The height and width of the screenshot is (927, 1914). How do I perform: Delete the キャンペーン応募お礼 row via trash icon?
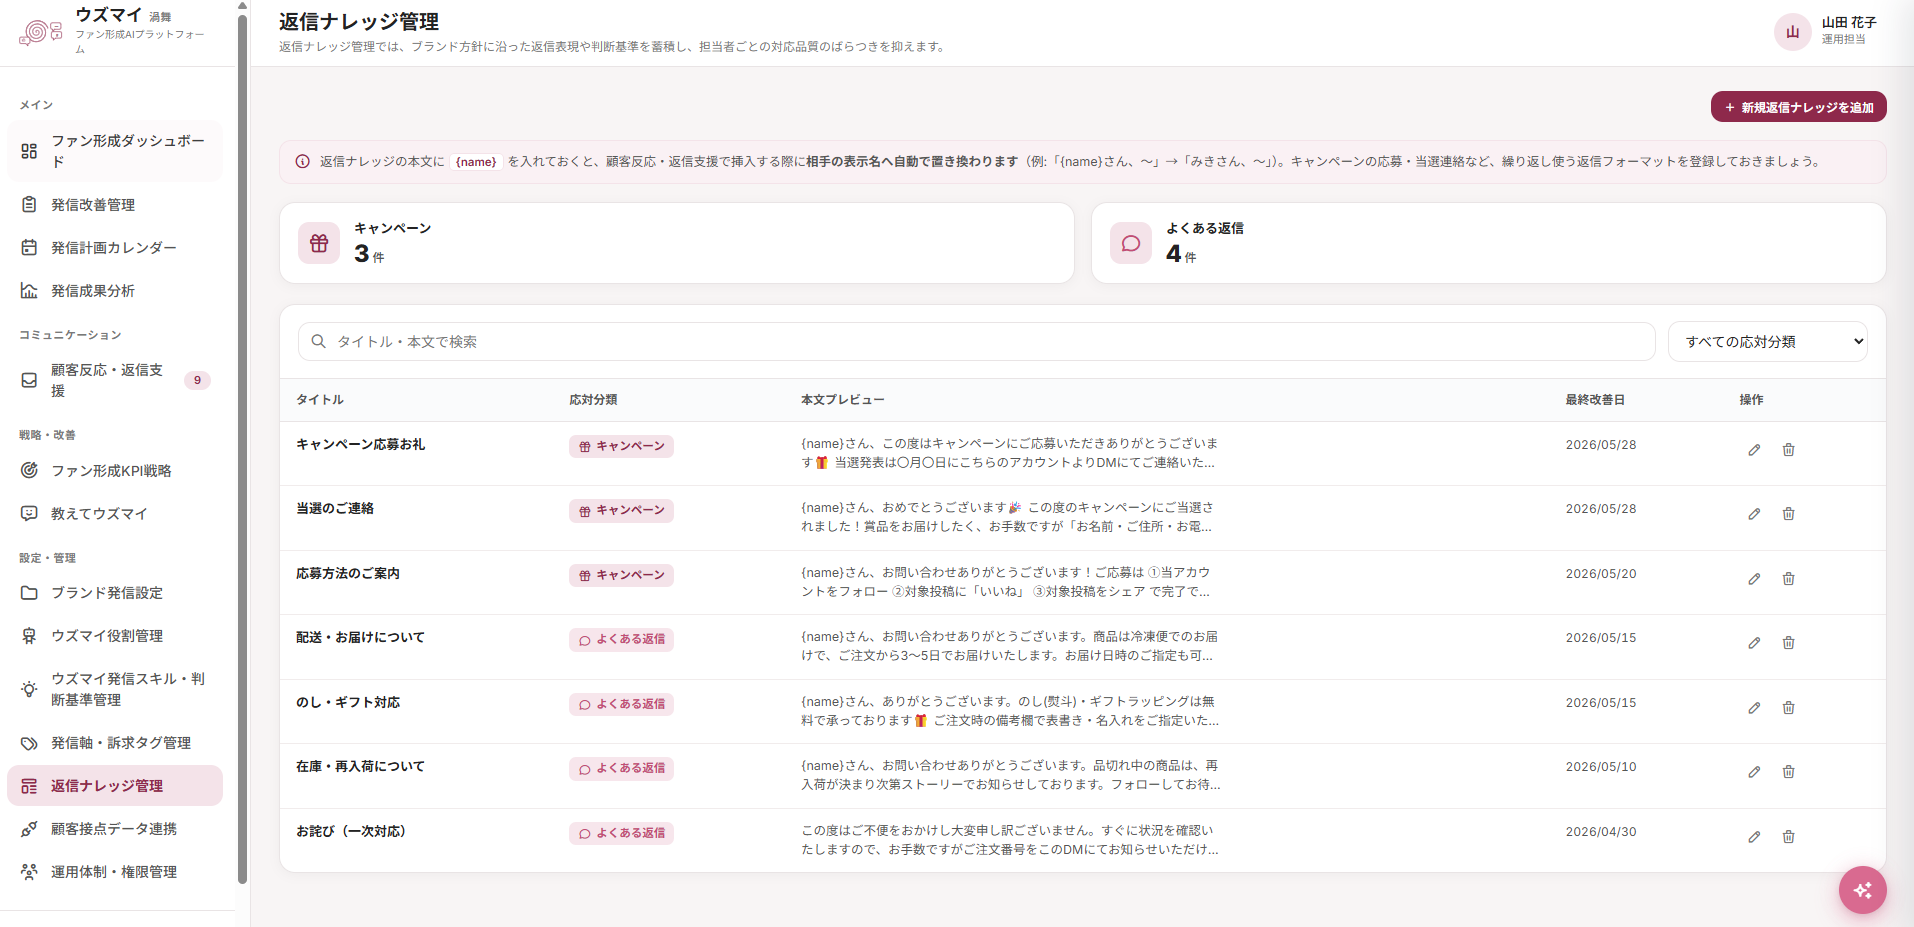1788,450
